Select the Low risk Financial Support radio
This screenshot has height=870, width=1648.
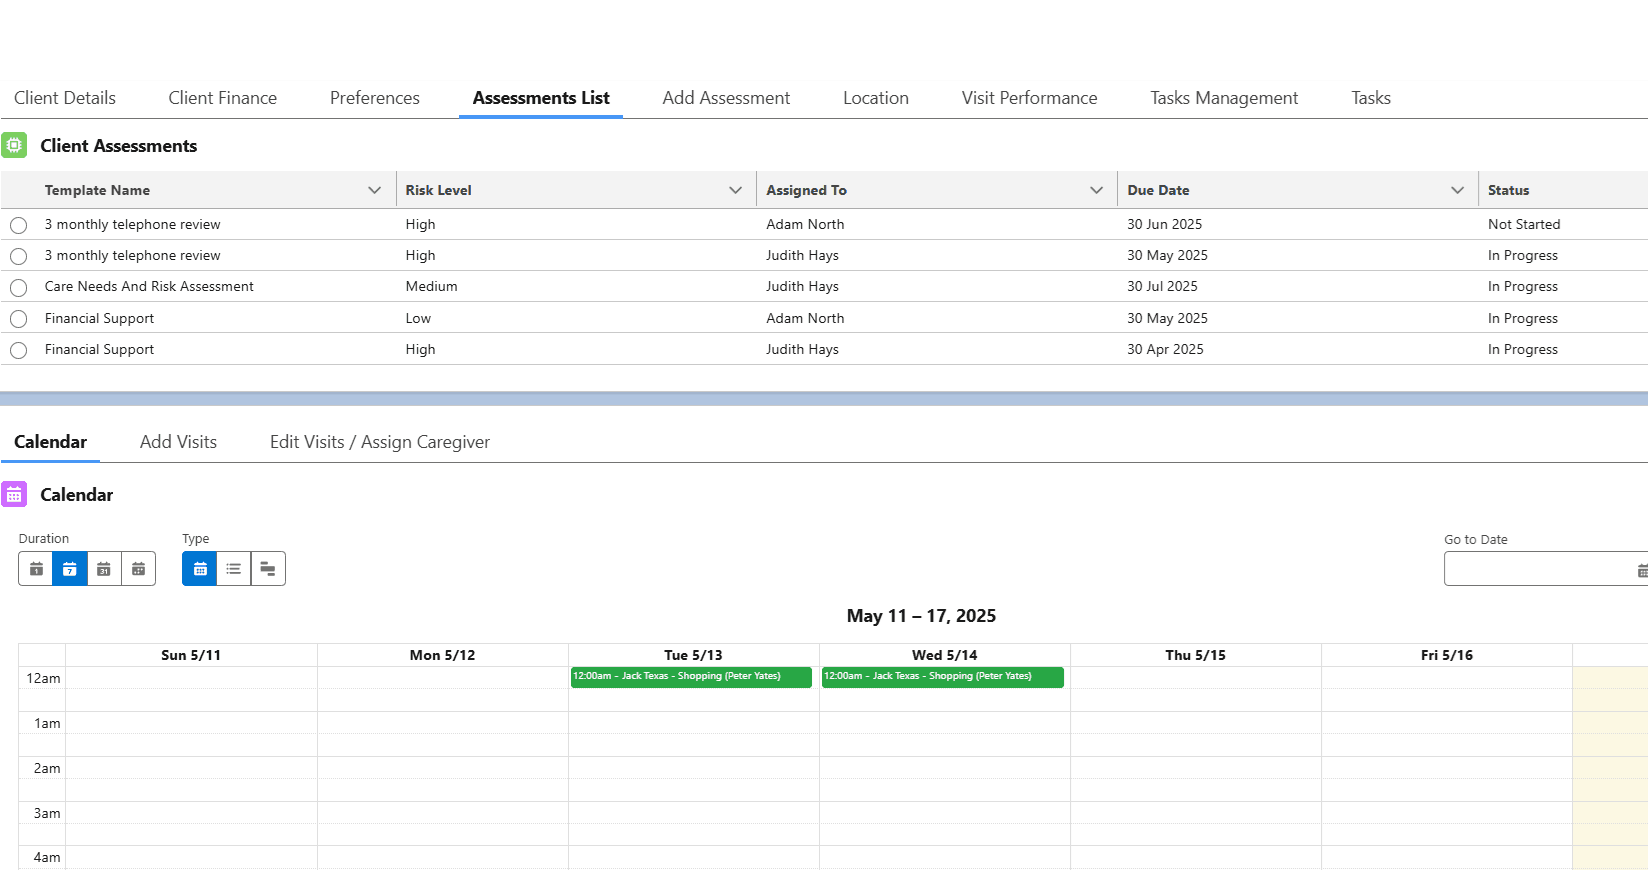click(19, 319)
